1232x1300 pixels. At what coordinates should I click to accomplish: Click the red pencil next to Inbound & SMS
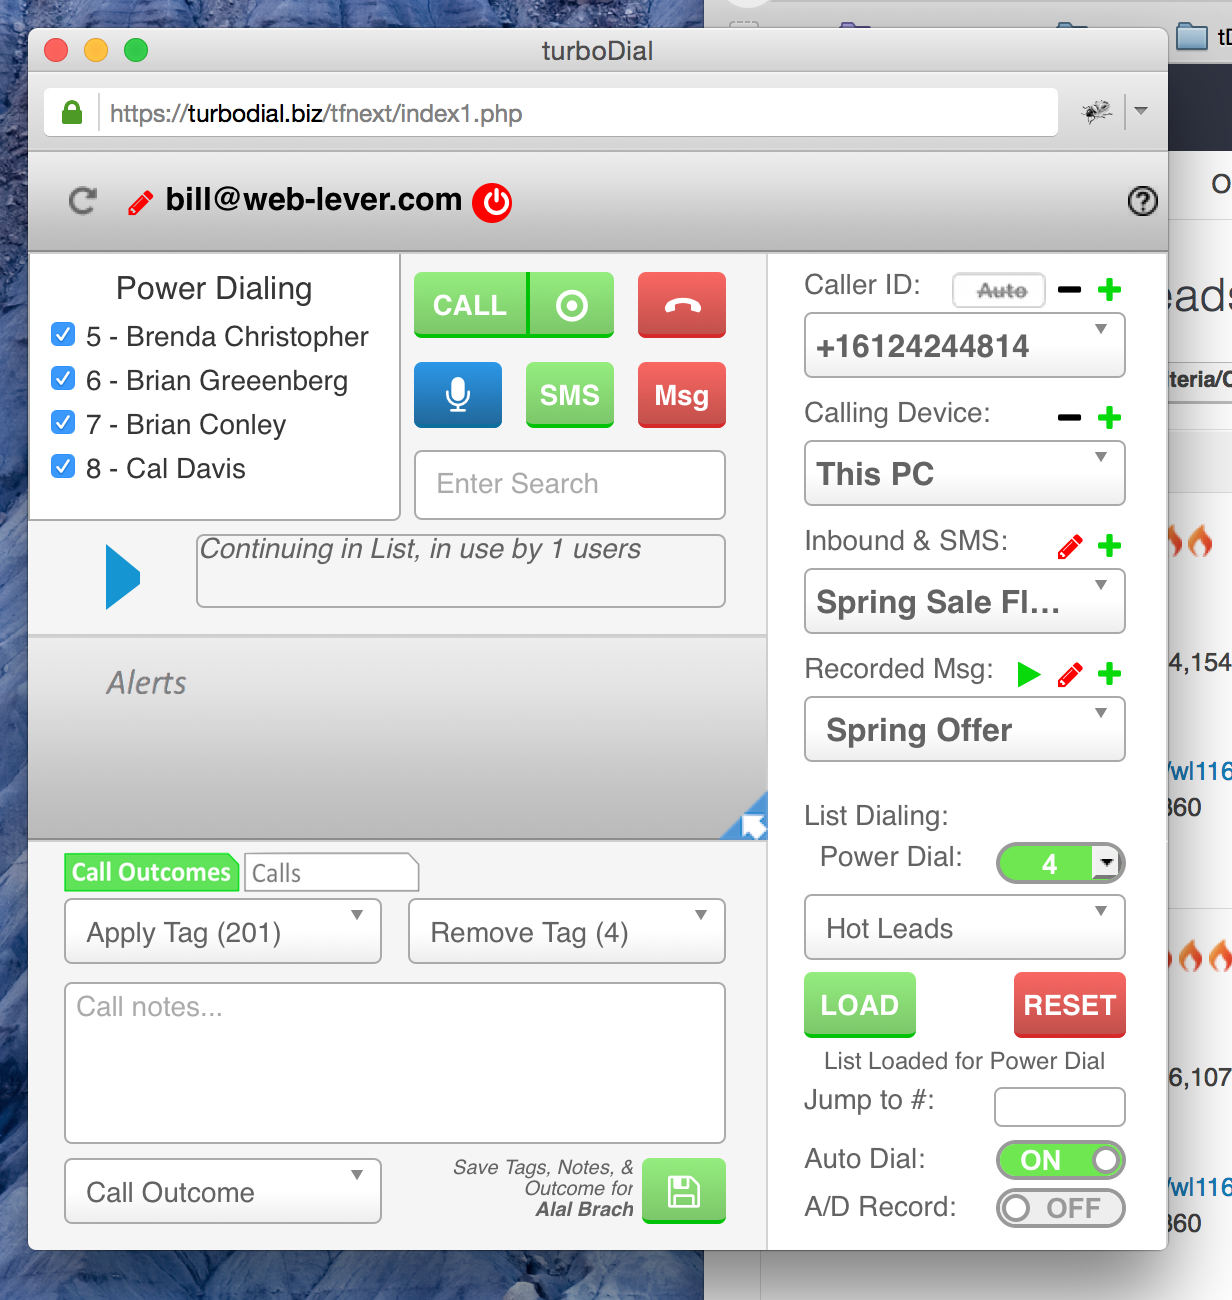pyautogui.click(x=1069, y=546)
